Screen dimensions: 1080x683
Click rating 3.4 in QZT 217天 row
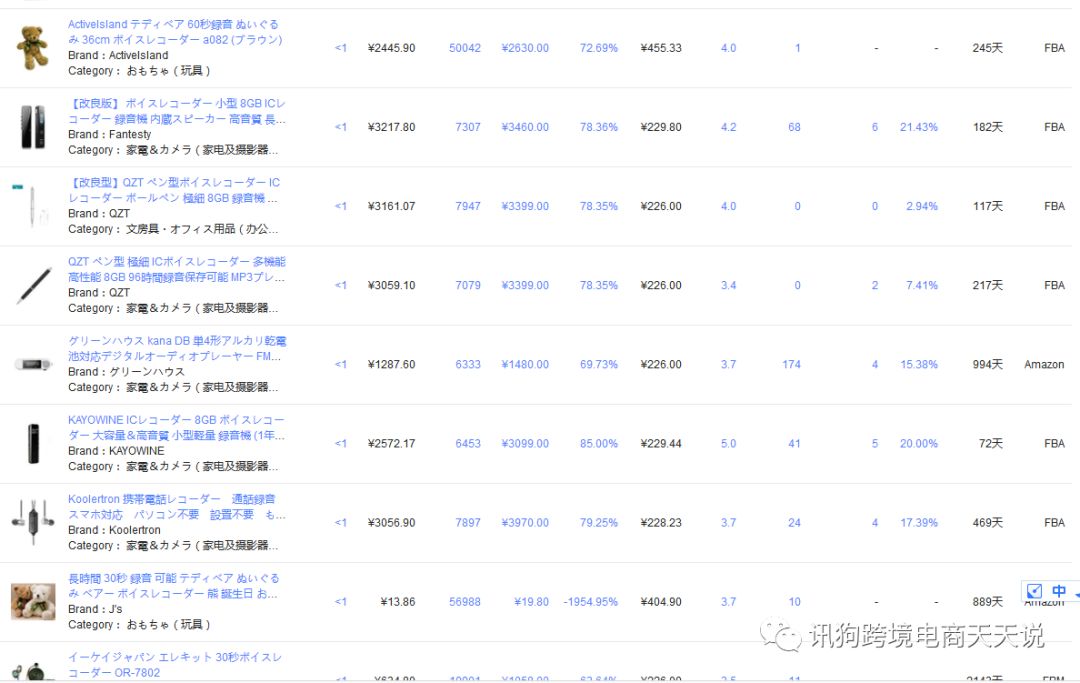pos(728,286)
